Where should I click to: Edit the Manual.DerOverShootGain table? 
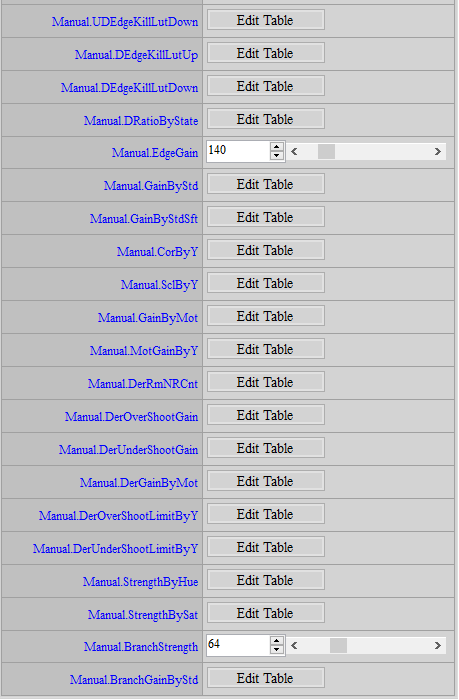pos(266,415)
